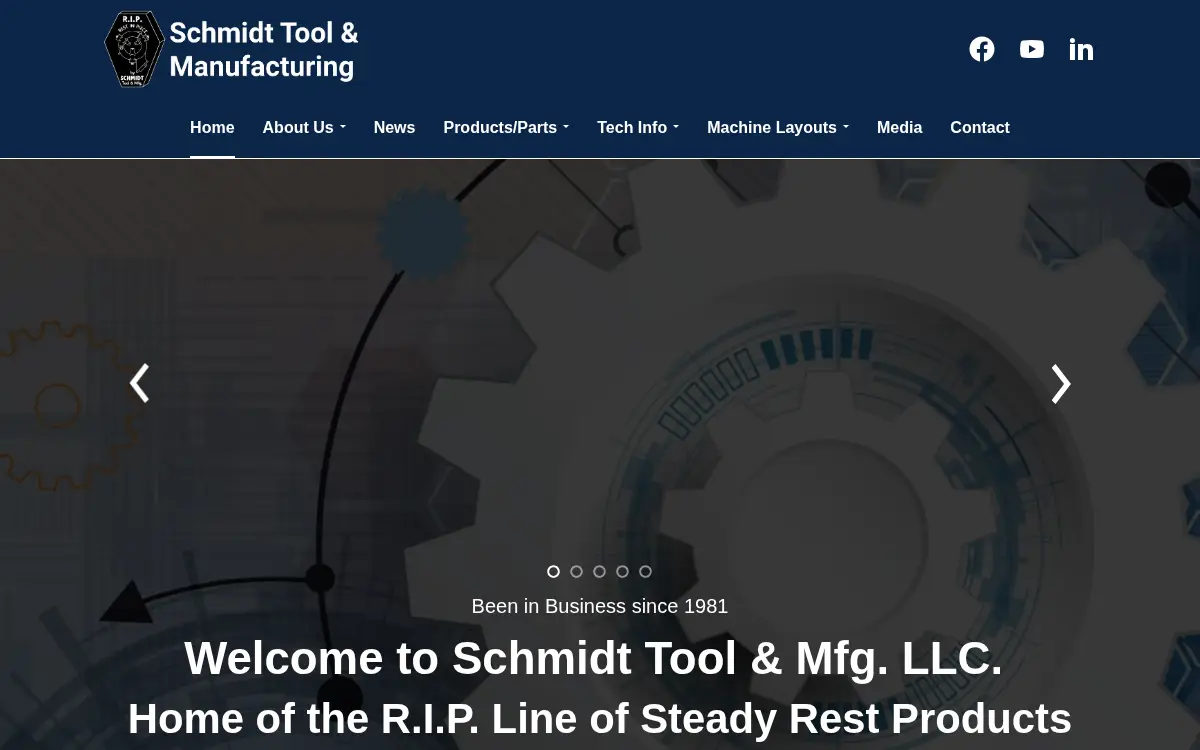
Task: Select the first carousel dot
Action: (x=553, y=571)
